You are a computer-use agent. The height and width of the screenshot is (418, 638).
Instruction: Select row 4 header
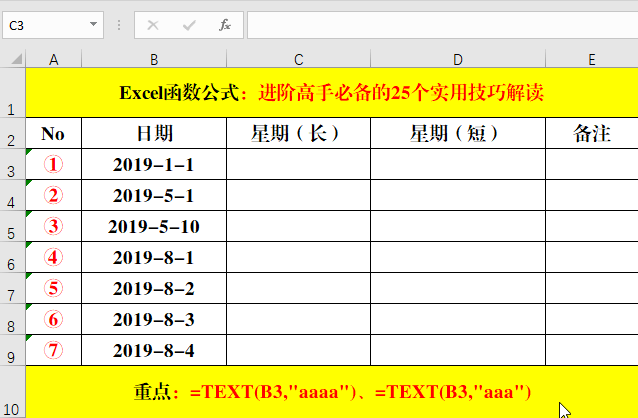(12, 195)
